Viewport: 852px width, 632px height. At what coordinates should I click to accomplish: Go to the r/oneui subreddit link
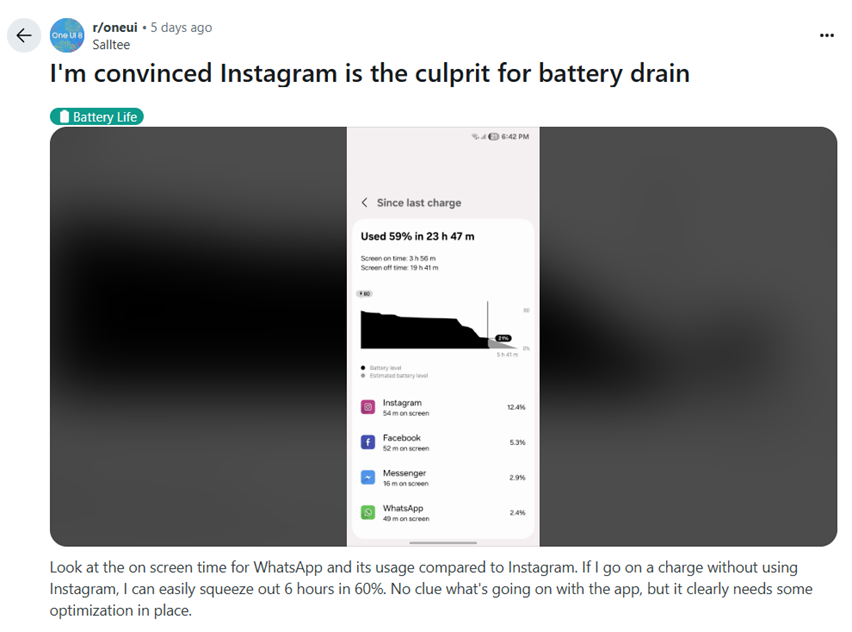coord(115,28)
